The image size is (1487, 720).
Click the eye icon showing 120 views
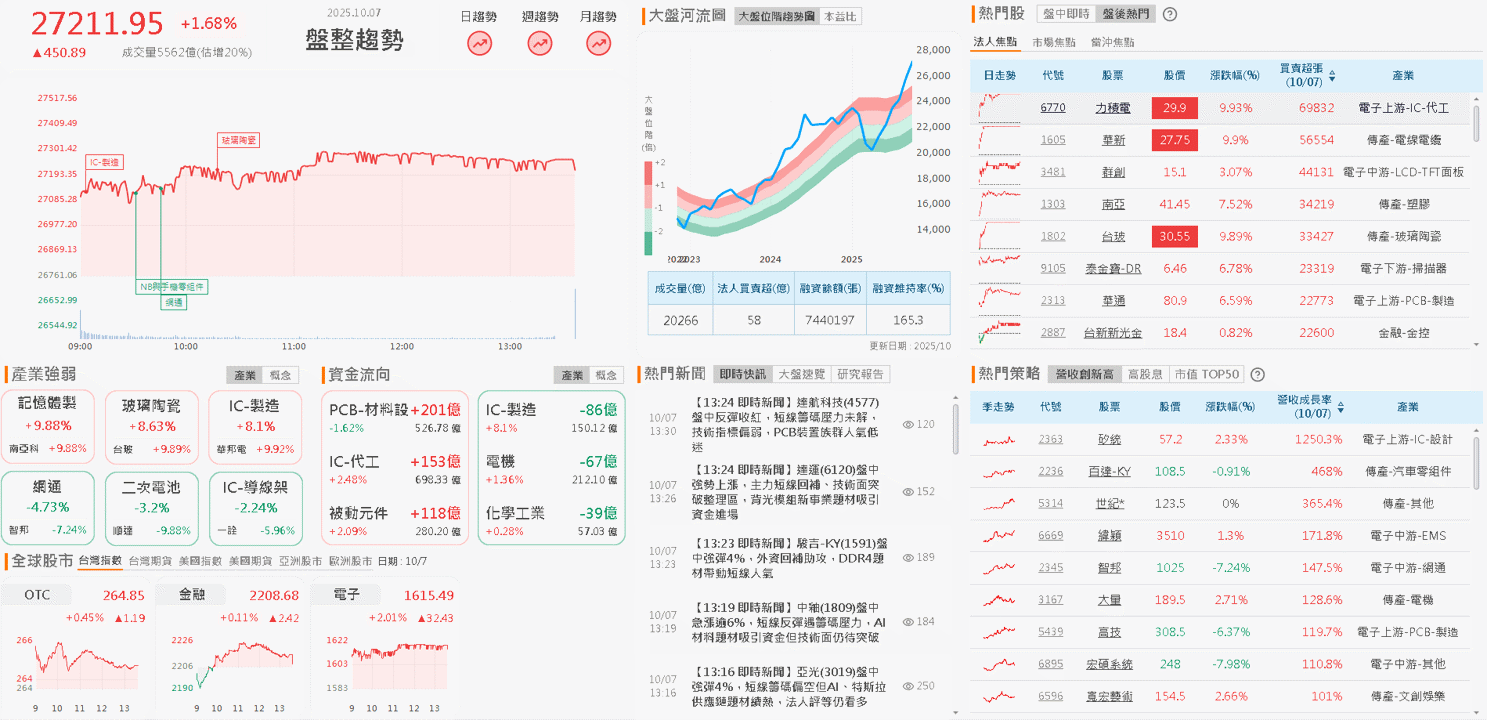pyautogui.click(x=908, y=425)
